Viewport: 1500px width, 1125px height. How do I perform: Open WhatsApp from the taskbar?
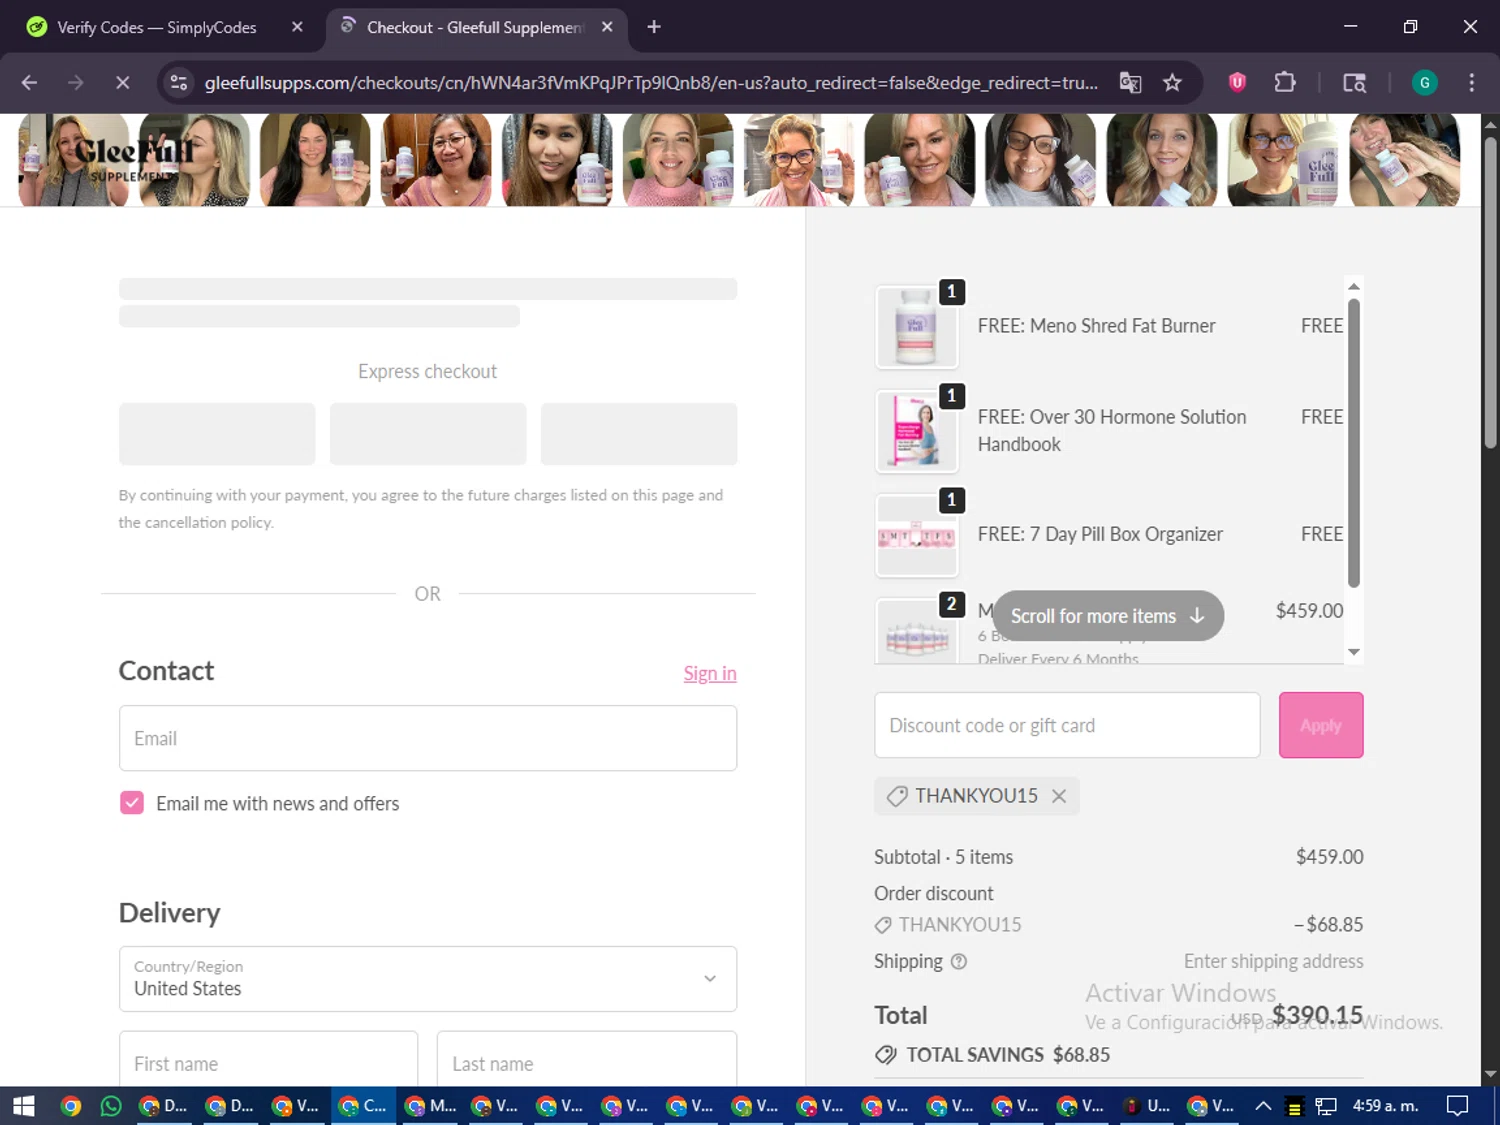(111, 1106)
